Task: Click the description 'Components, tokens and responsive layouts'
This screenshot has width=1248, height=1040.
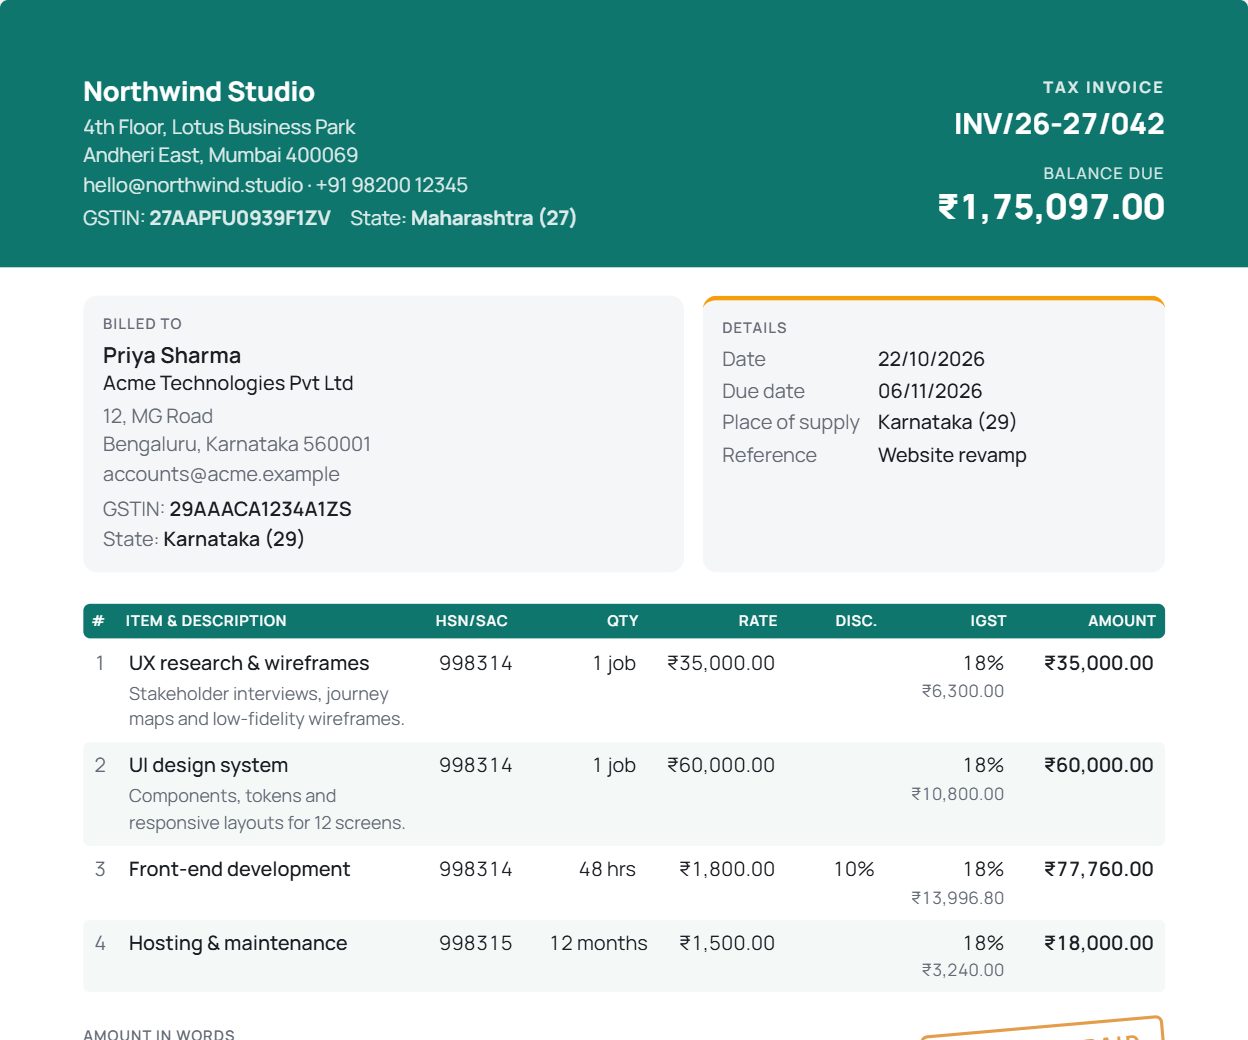Action: (267, 809)
